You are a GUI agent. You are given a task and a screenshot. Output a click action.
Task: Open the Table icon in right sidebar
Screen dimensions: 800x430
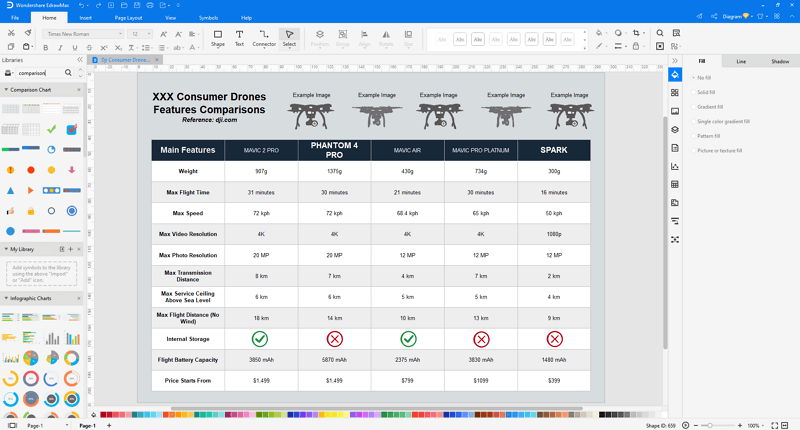coord(675,185)
